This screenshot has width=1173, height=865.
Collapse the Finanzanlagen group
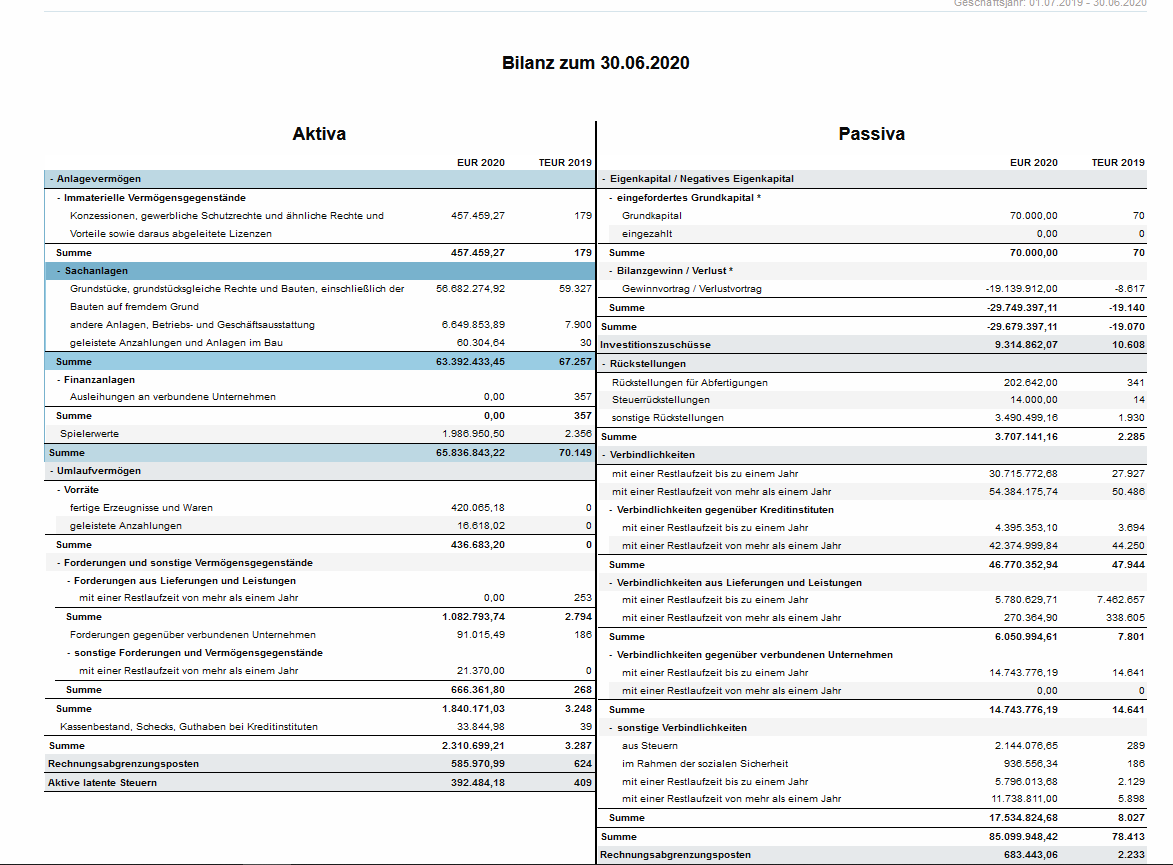tap(59, 380)
